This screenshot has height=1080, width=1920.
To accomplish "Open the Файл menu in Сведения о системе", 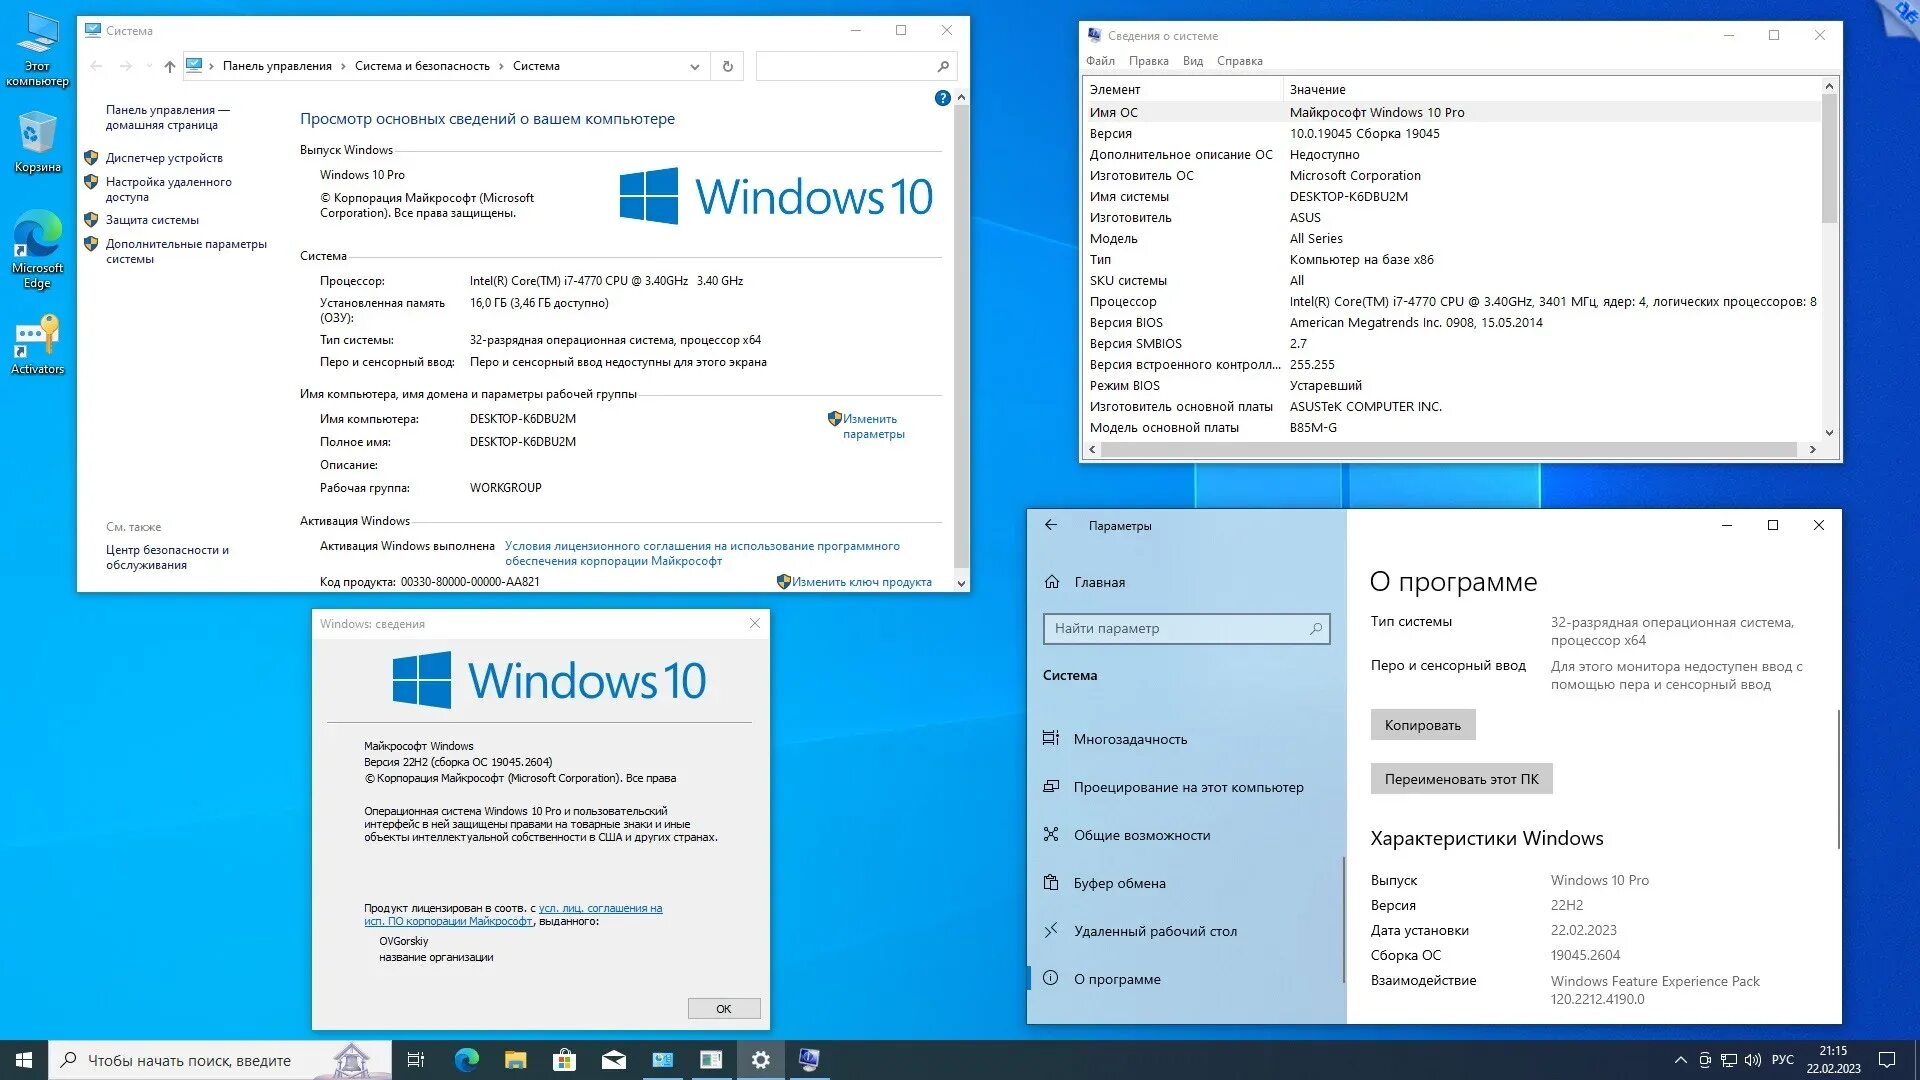I will click(1100, 61).
